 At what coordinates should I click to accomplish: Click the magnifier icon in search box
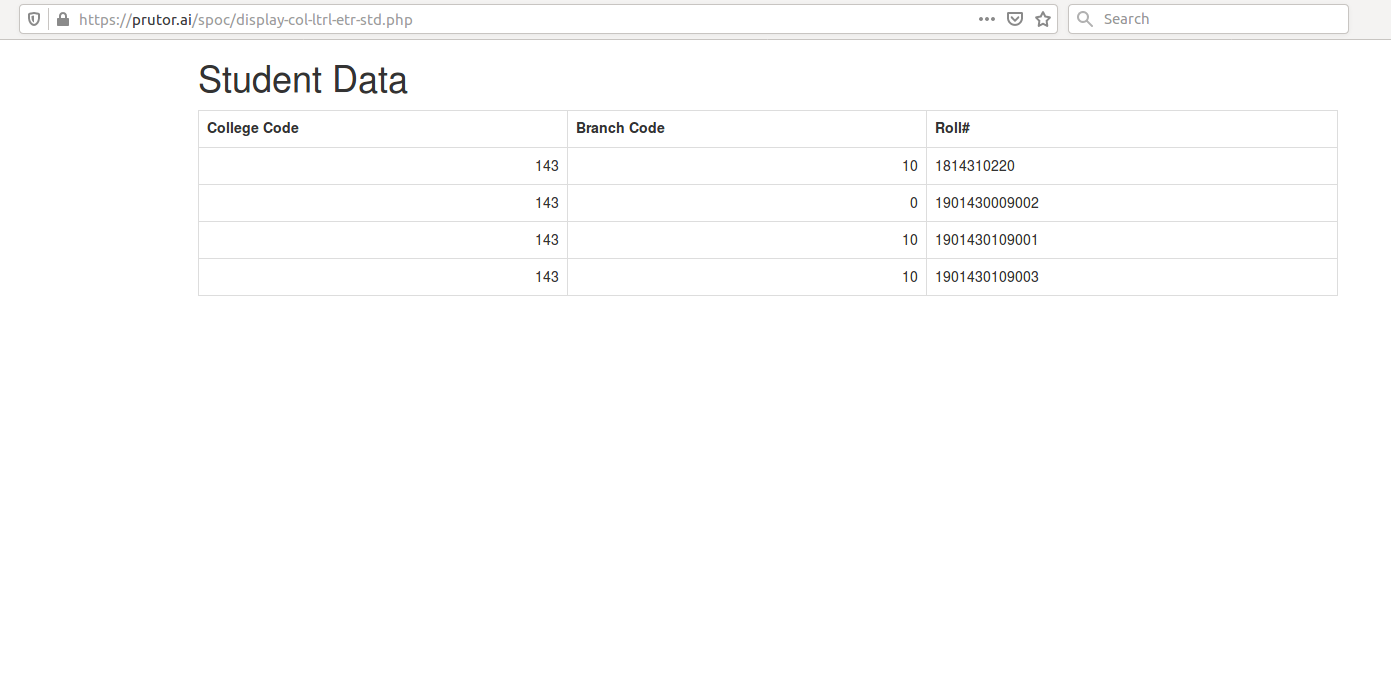click(x=1085, y=19)
